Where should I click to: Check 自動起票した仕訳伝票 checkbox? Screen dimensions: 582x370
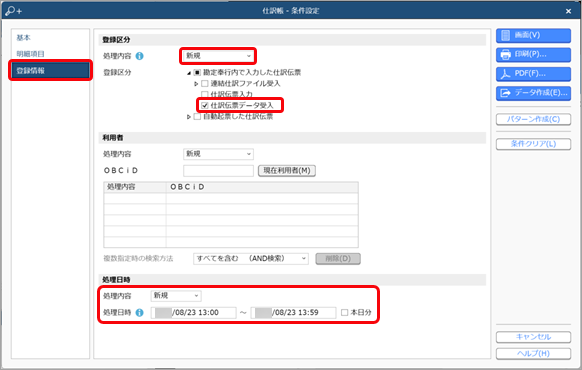197,117
